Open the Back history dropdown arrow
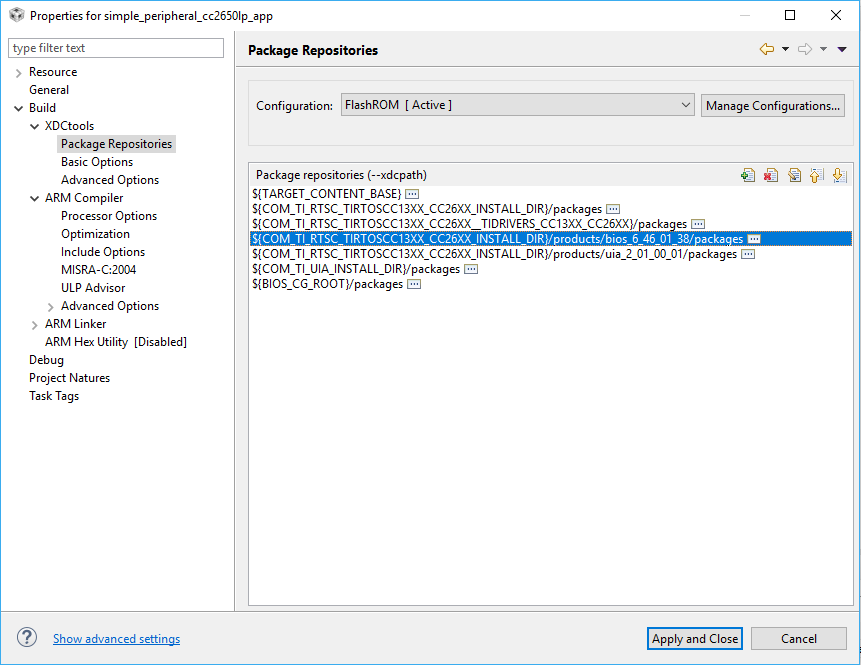Screen dimensions: 861x665 tap(785, 49)
